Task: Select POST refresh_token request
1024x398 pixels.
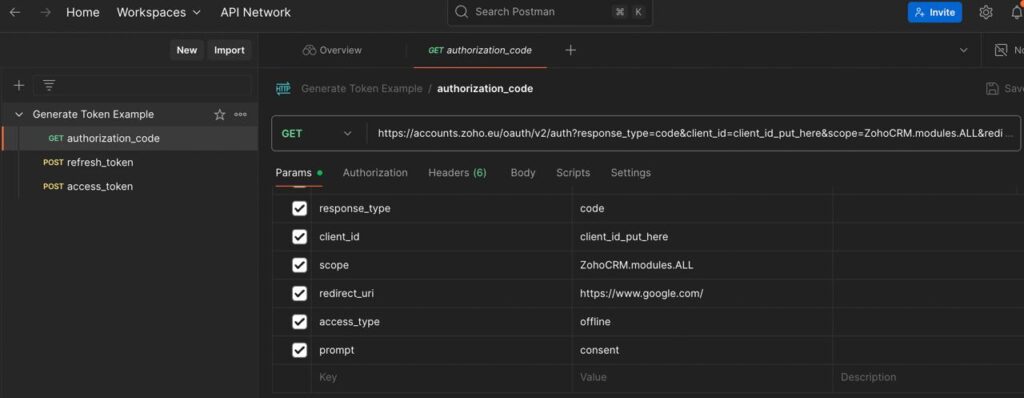Action: click(x=131, y=162)
